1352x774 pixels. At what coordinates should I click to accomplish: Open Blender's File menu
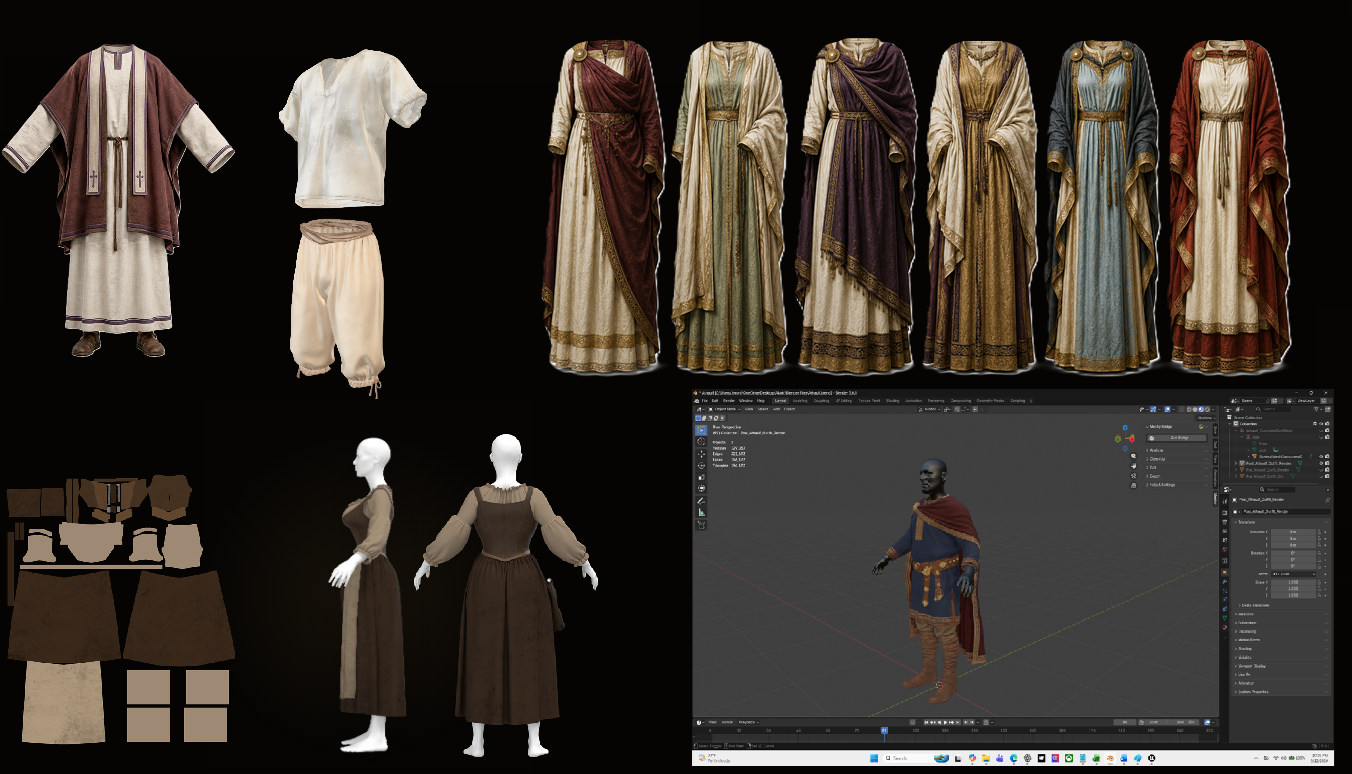click(704, 401)
